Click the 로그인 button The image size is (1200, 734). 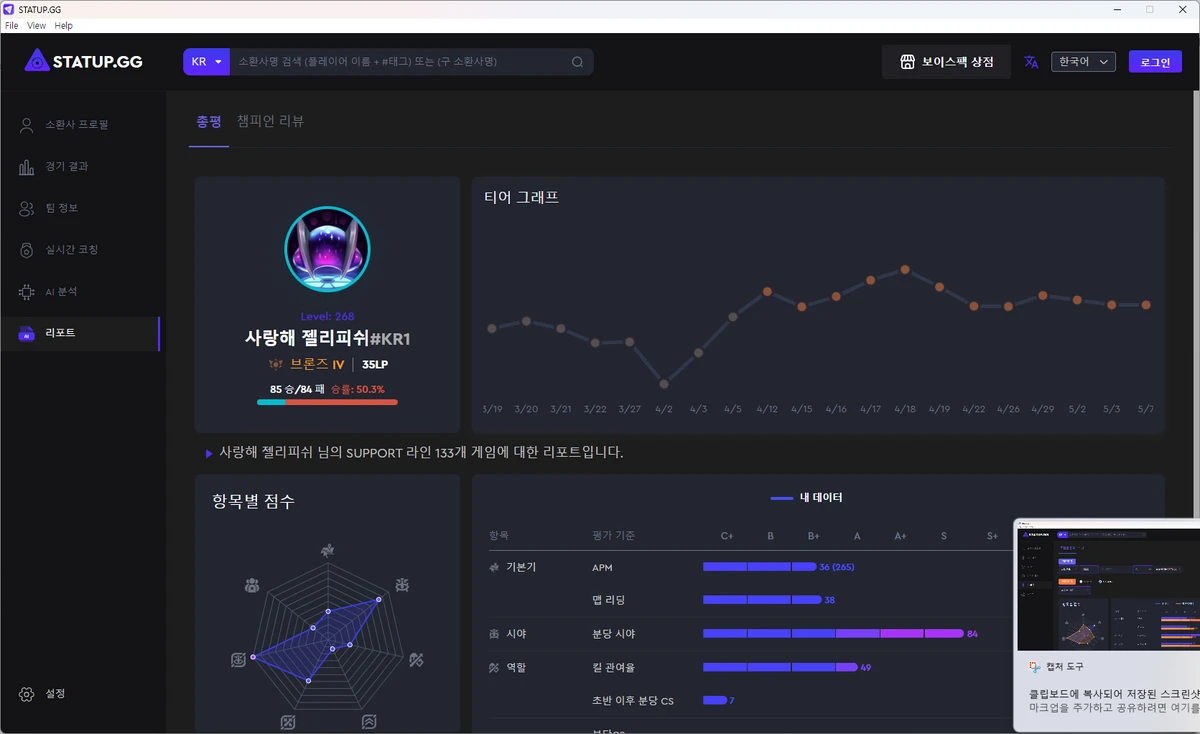[1155, 62]
